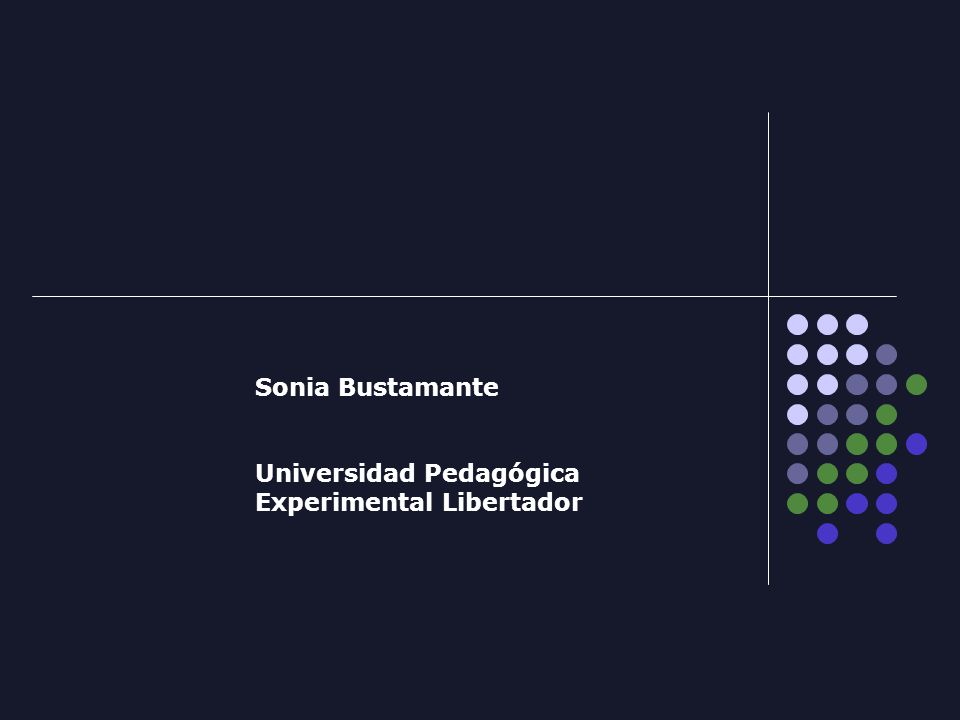
Task: Select the only lavender dot in fourth dot row
Action: tap(797, 414)
